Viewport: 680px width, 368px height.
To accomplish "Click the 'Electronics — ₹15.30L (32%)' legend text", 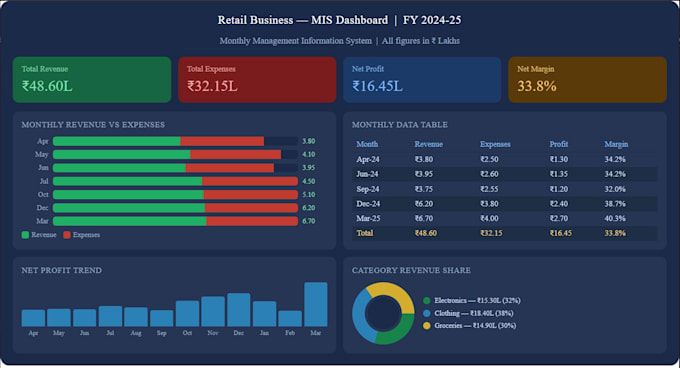I will [477, 300].
